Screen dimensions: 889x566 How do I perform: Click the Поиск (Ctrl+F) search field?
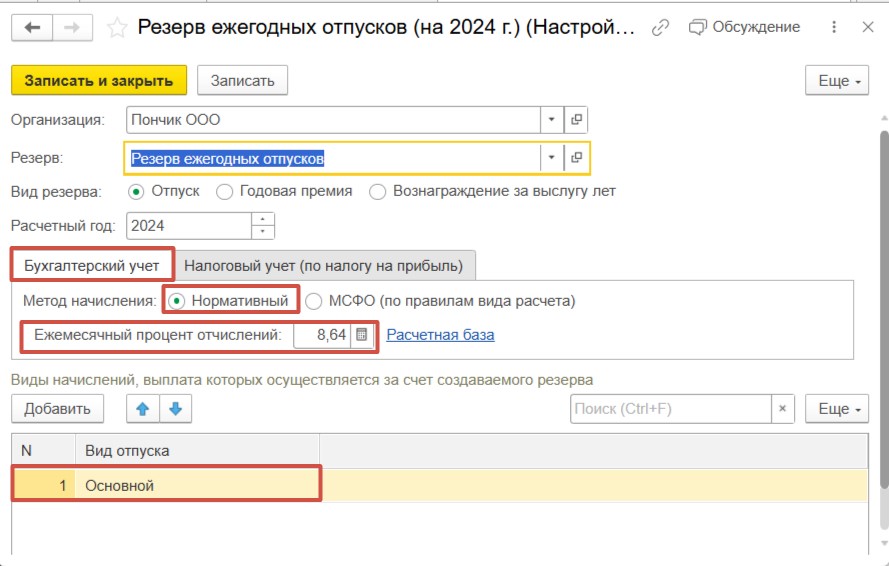(x=671, y=409)
